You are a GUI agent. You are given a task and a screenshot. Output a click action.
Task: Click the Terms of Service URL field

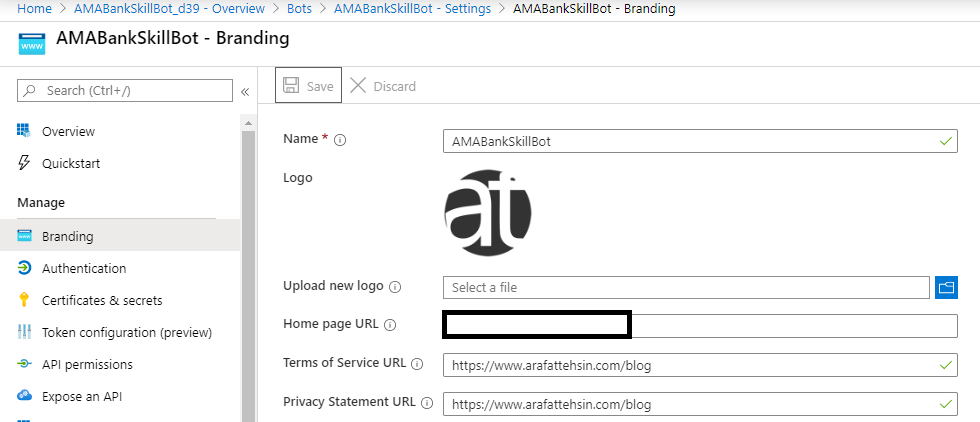pos(700,365)
